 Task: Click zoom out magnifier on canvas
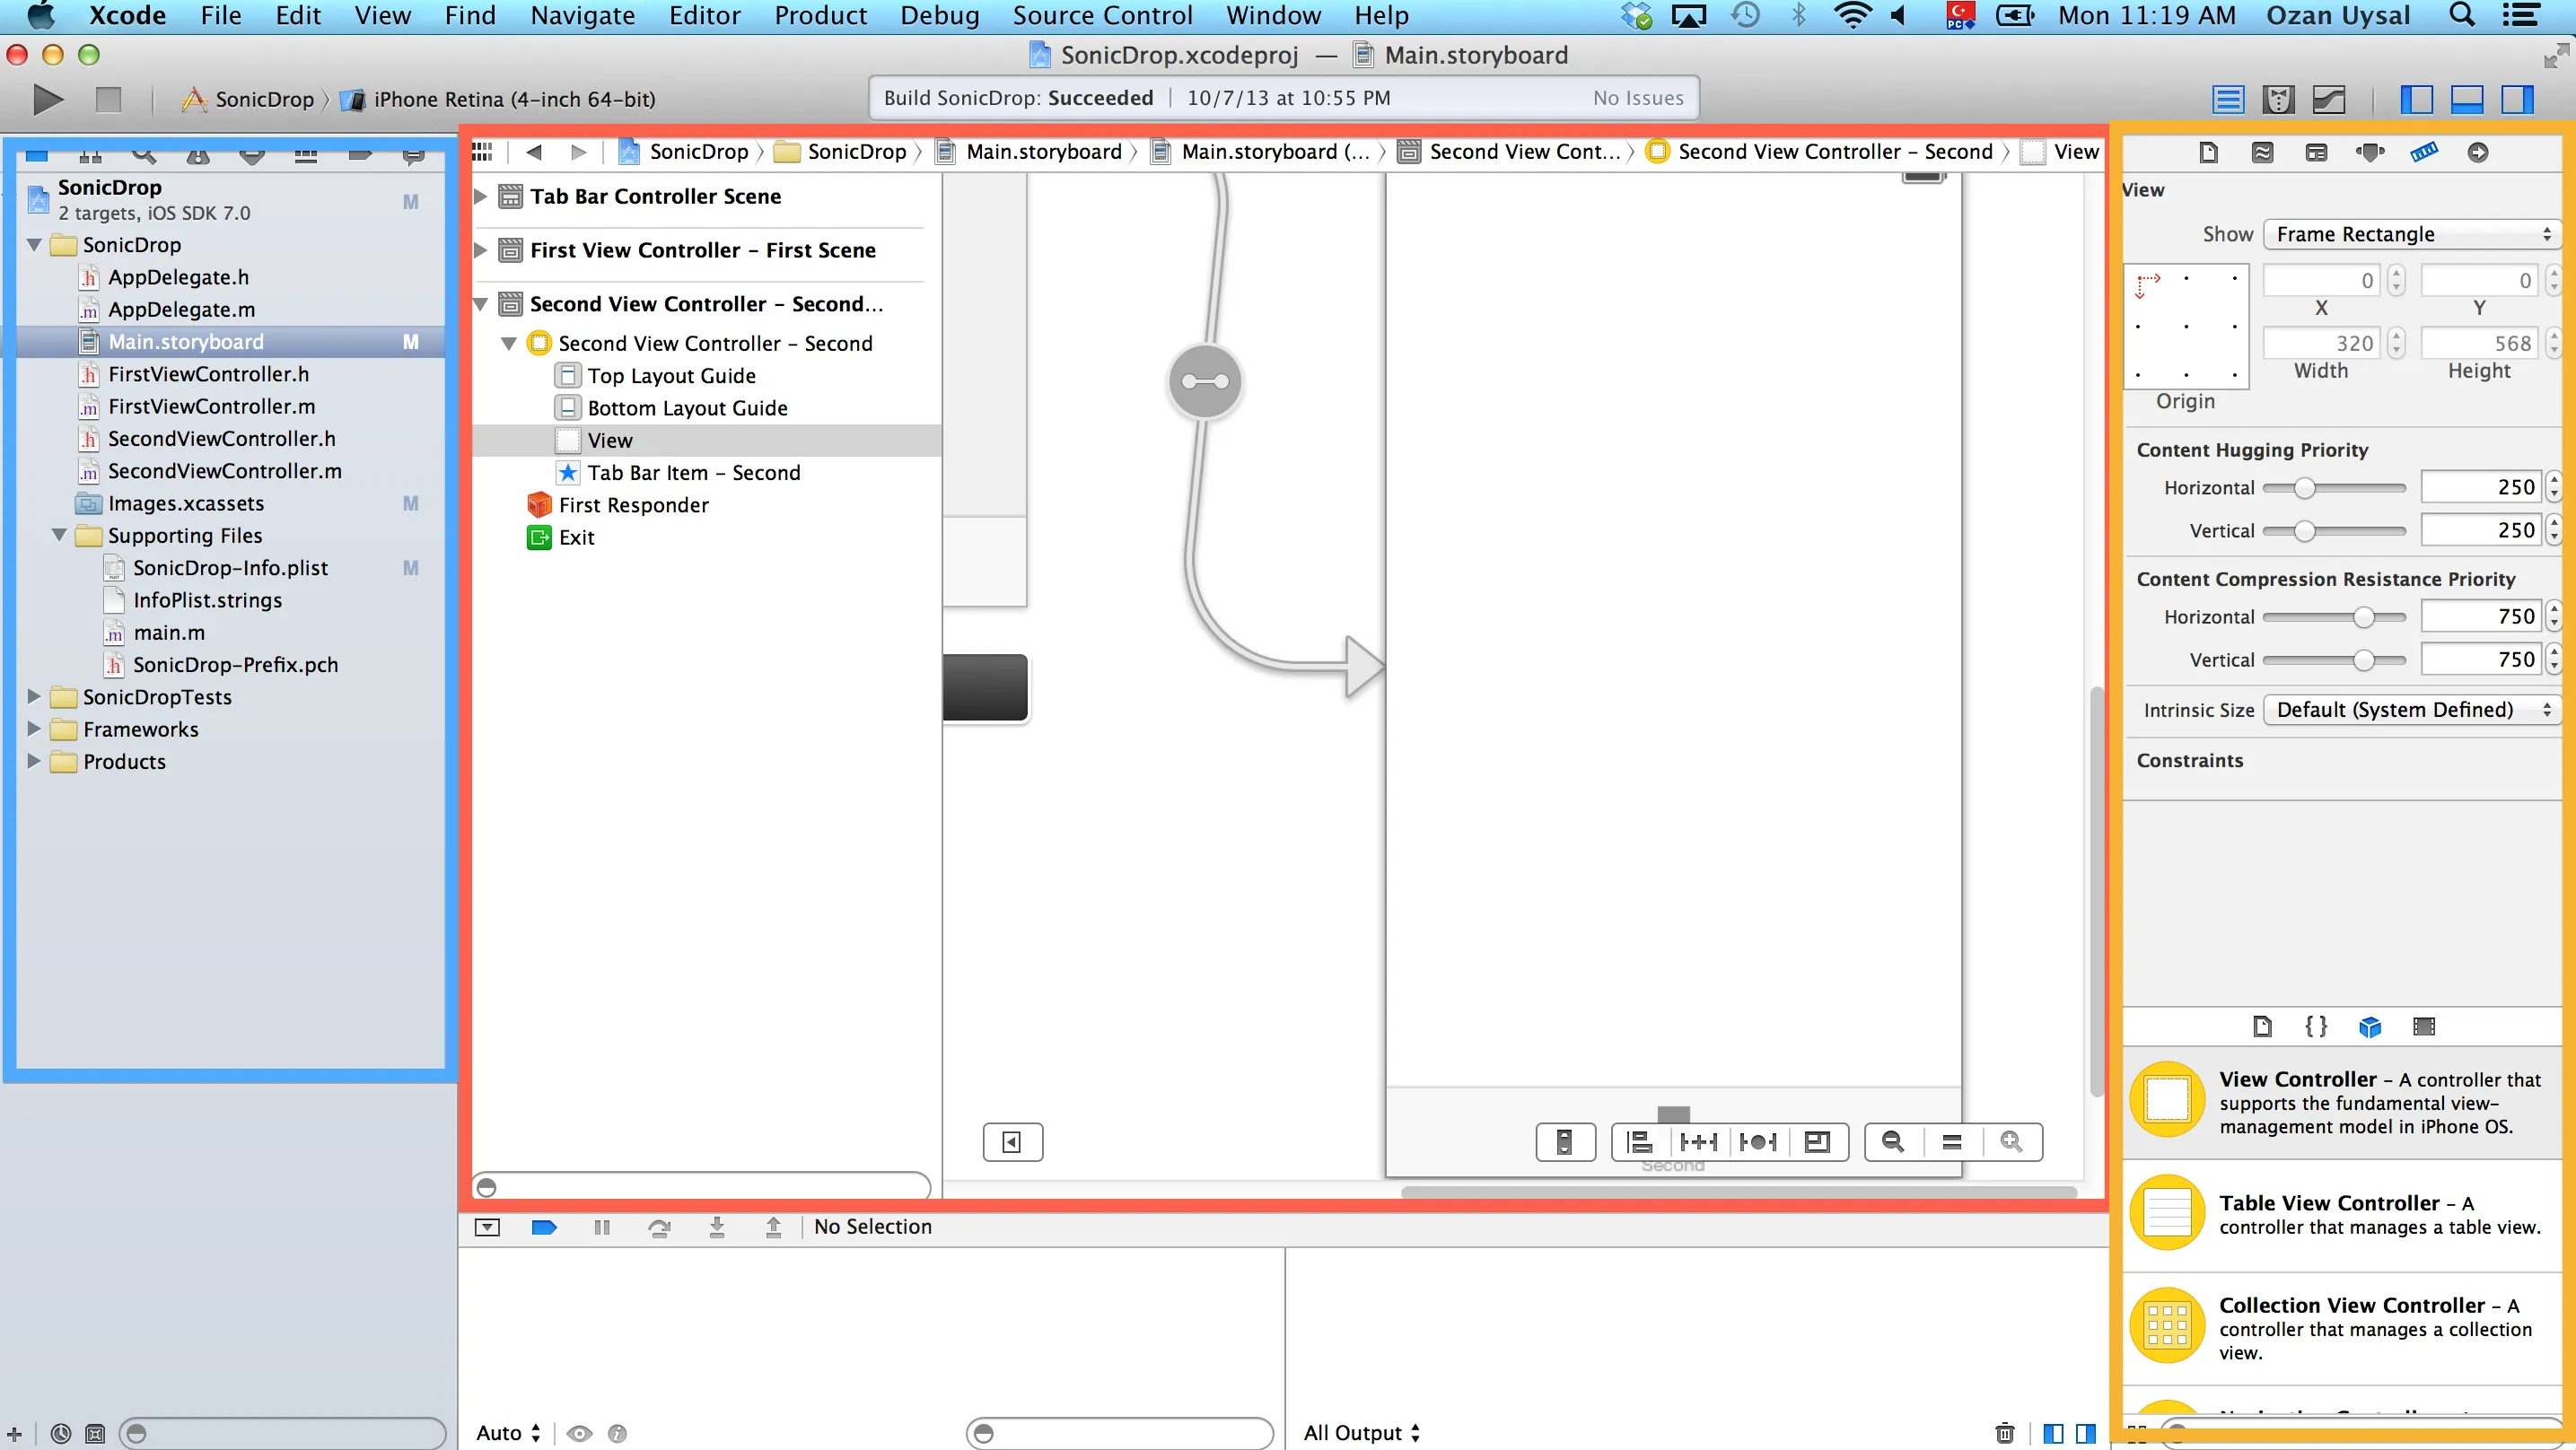(1892, 1142)
